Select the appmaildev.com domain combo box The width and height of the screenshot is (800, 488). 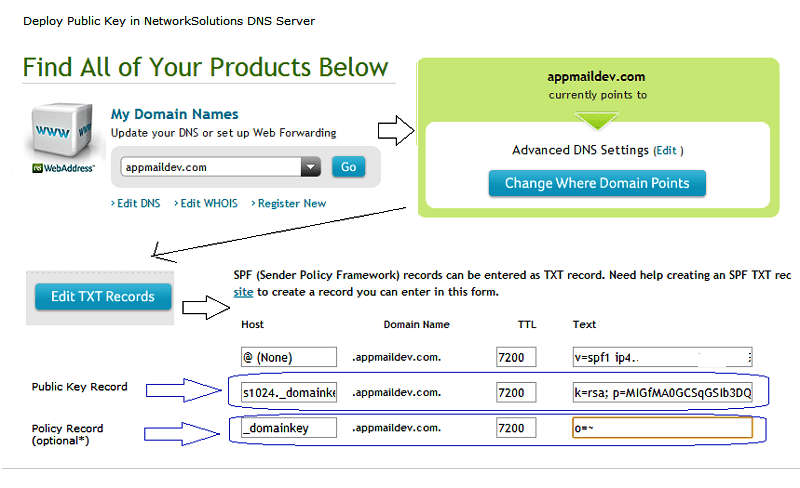point(220,167)
